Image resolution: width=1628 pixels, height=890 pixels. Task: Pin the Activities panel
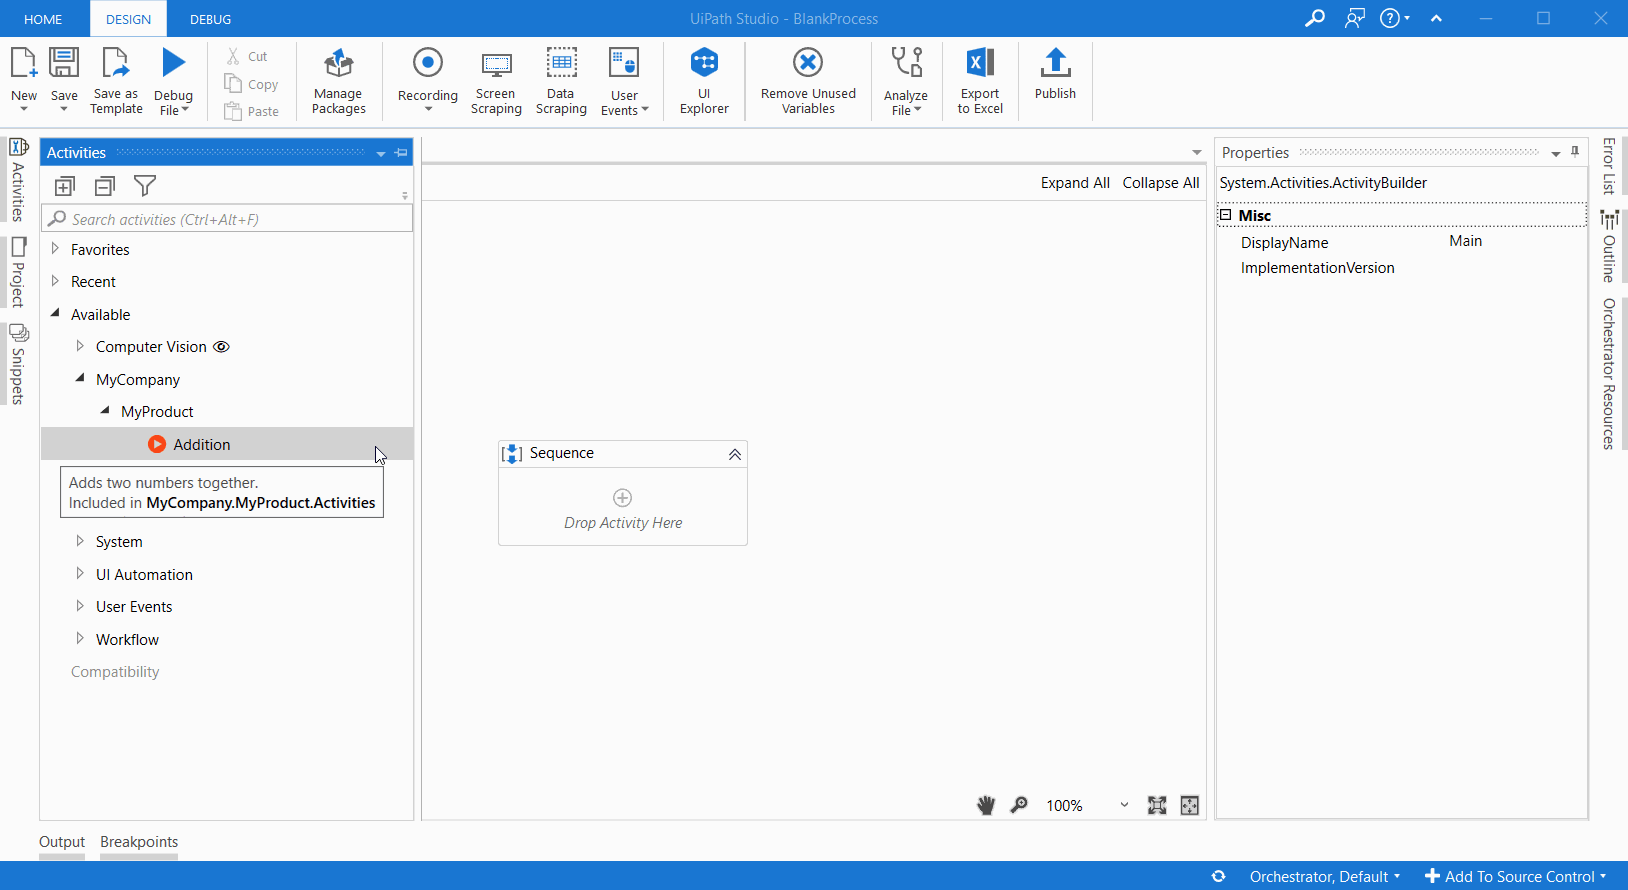click(402, 153)
